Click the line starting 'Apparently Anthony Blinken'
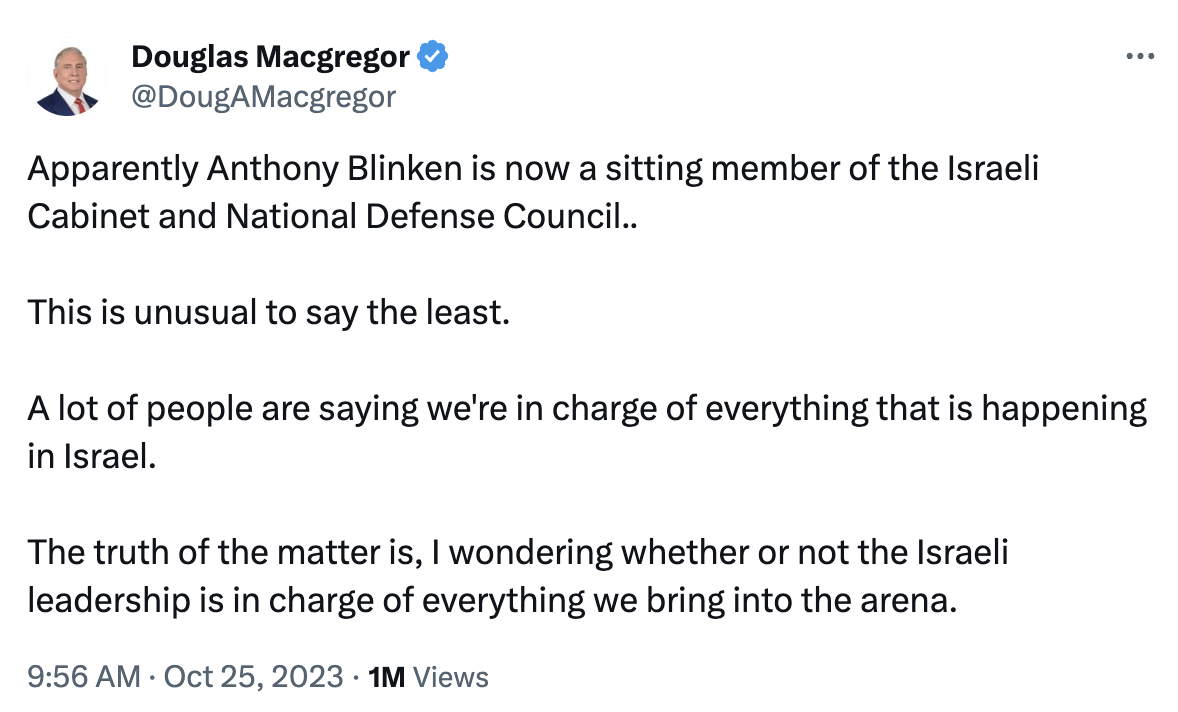The width and height of the screenshot is (1178, 712). point(533,169)
